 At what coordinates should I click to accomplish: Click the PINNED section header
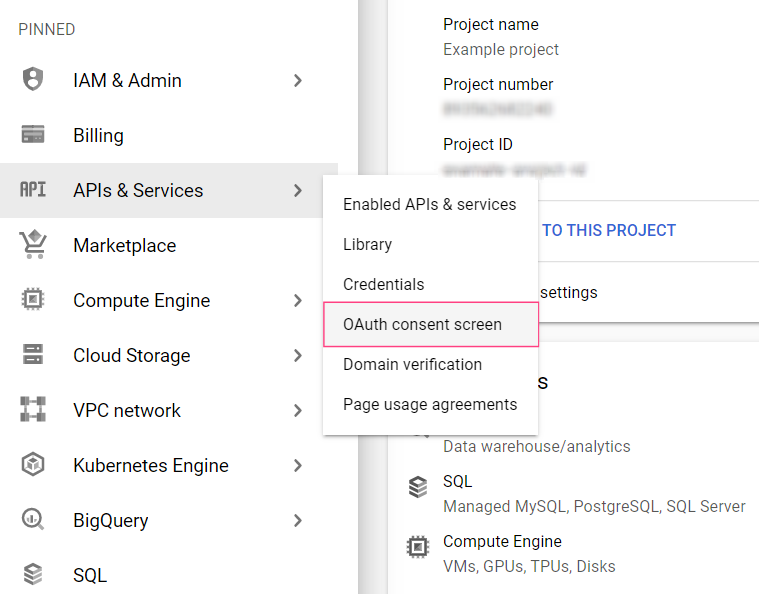[x=46, y=30]
